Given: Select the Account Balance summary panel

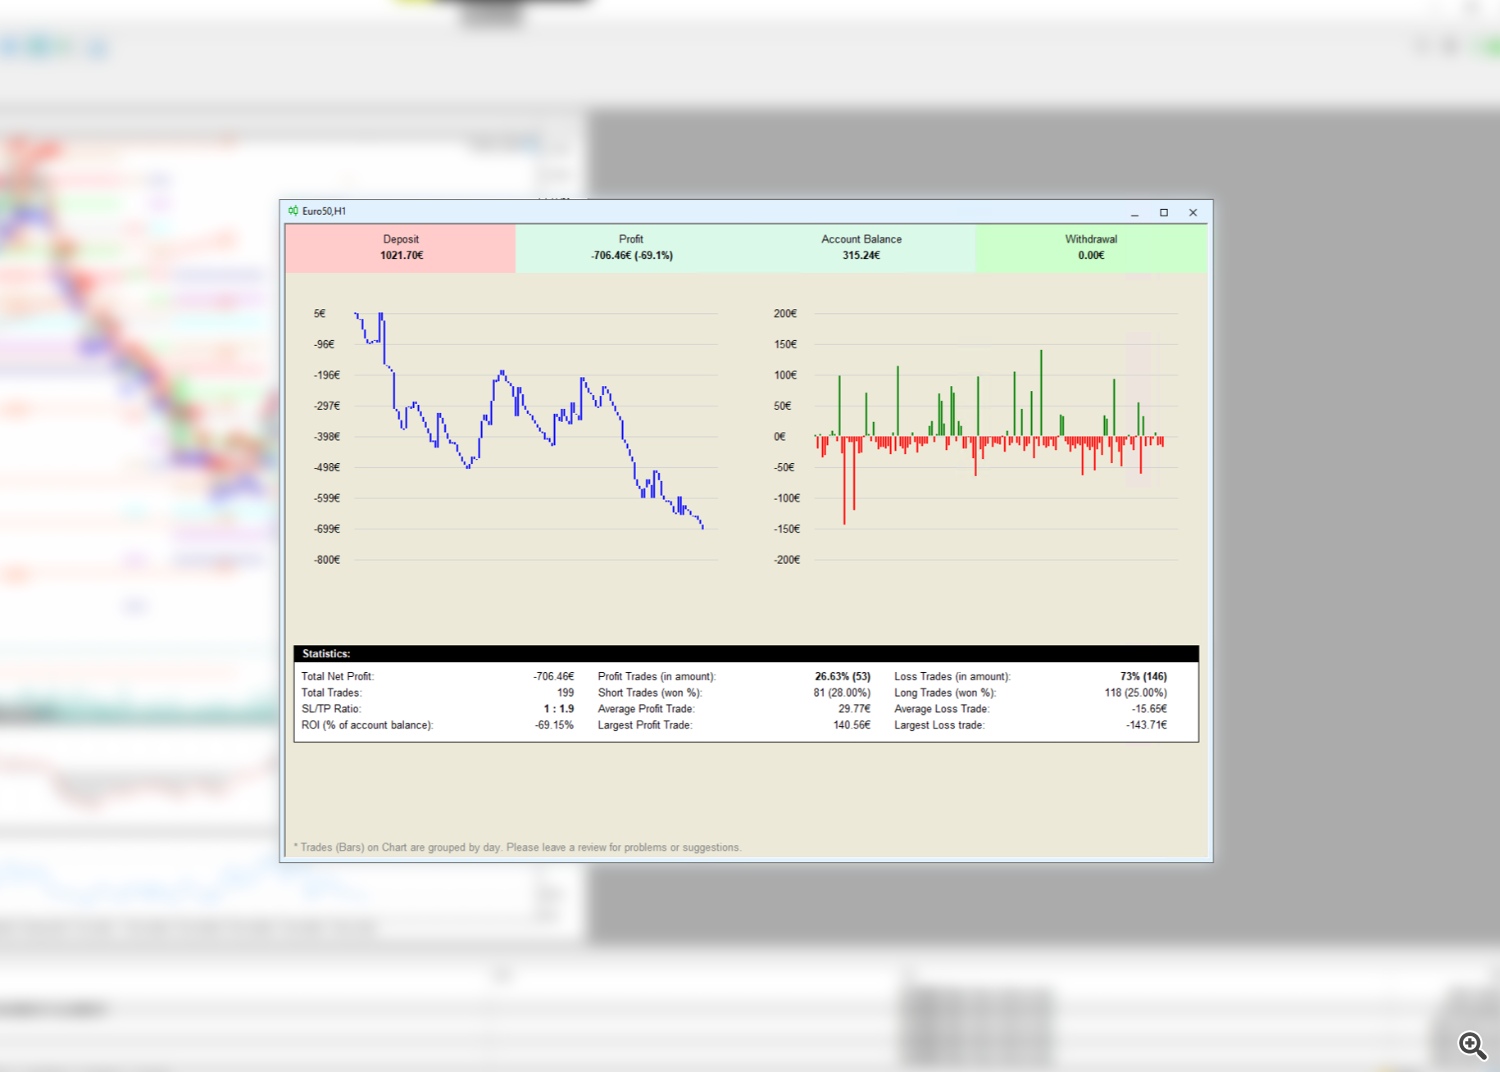Looking at the screenshot, I should click(x=861, y=247).
